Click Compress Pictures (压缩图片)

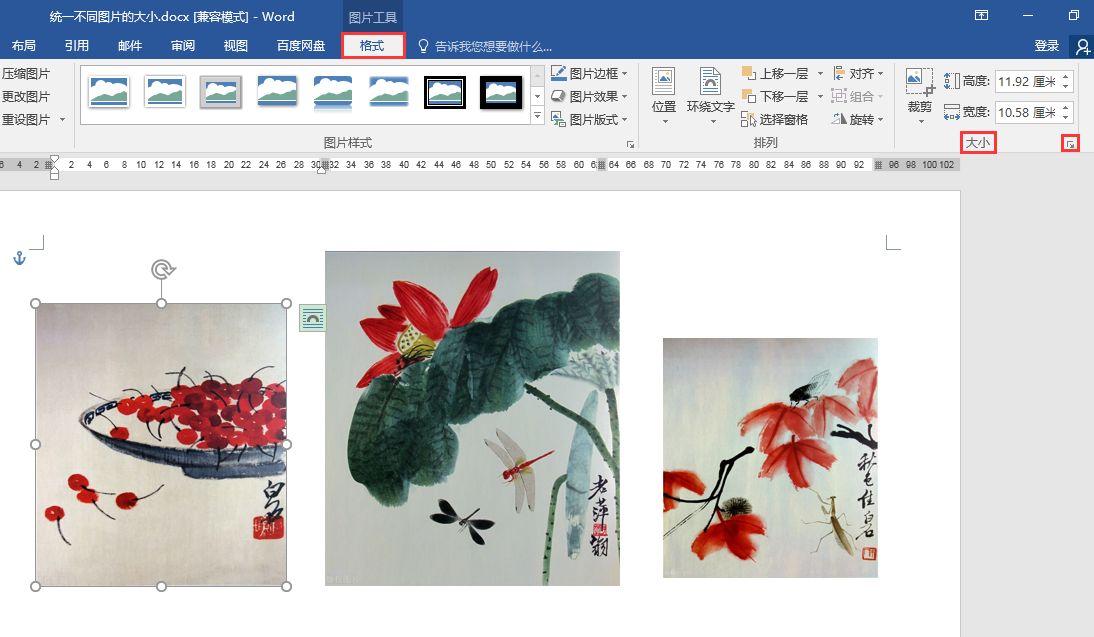(27, 73)
